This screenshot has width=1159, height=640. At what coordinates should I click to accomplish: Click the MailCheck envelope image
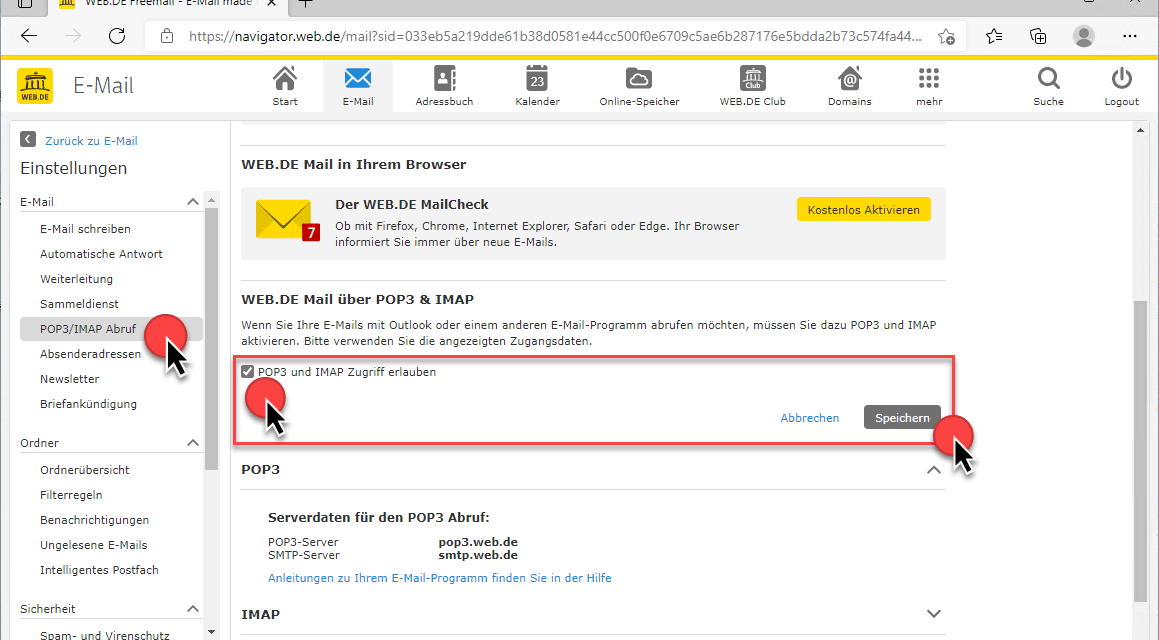point(288,220)
